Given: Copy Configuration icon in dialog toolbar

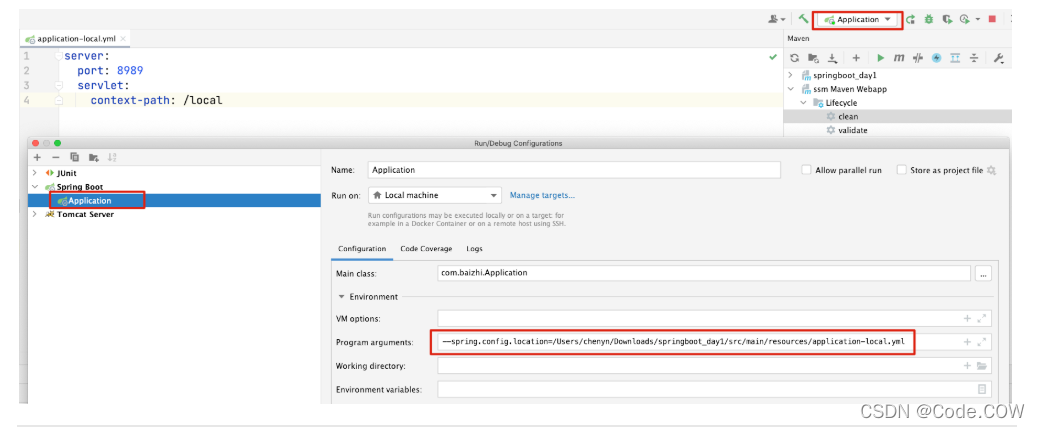Looking at the screenshot, I should tap(75, 157).
